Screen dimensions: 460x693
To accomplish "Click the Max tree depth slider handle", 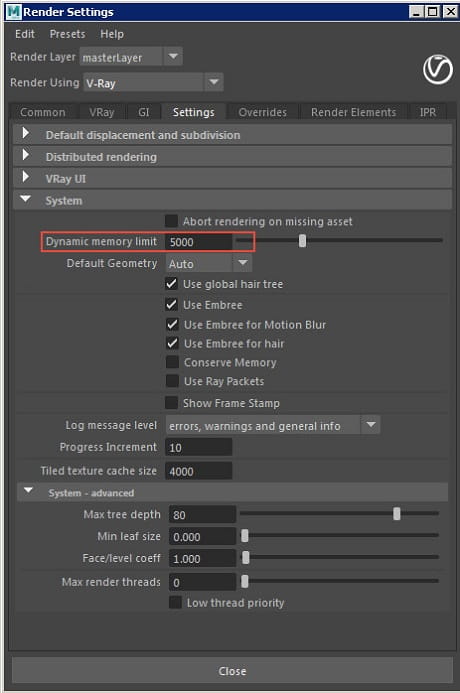I will coord(397,514).
